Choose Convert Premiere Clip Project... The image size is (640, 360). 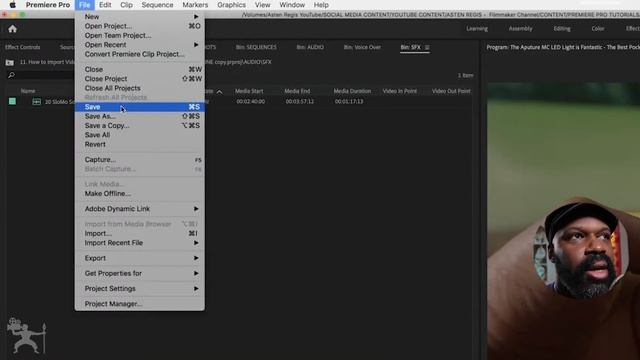pyautogui.click(x=140, y=54)
